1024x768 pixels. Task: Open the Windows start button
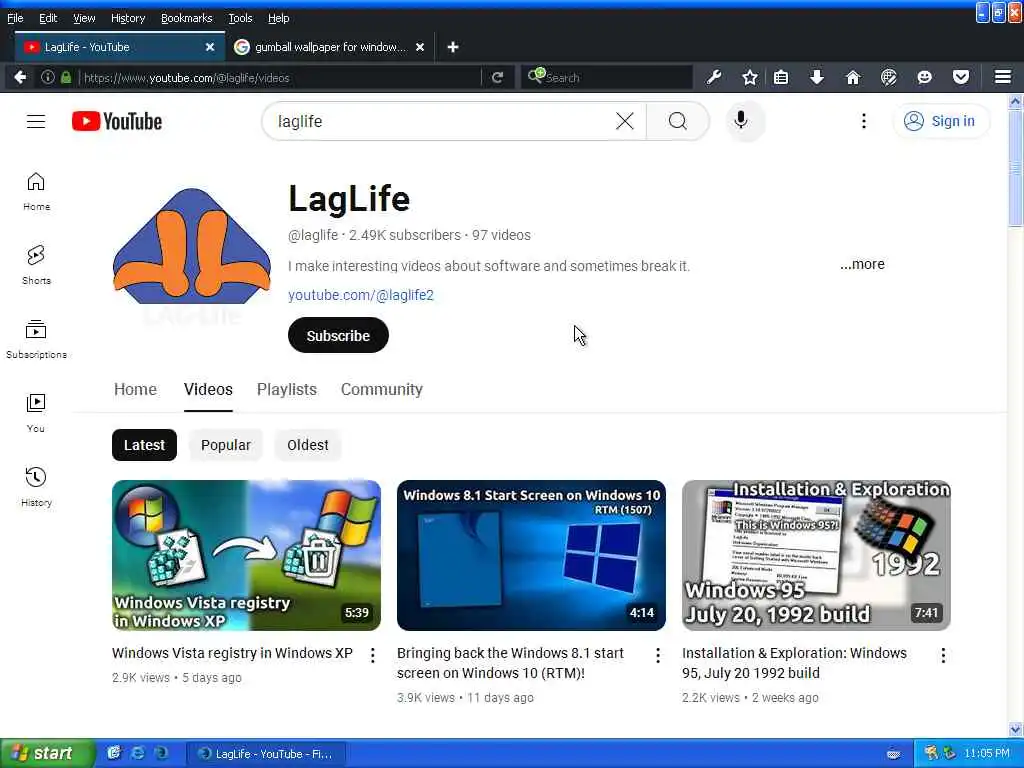[48, 754]
